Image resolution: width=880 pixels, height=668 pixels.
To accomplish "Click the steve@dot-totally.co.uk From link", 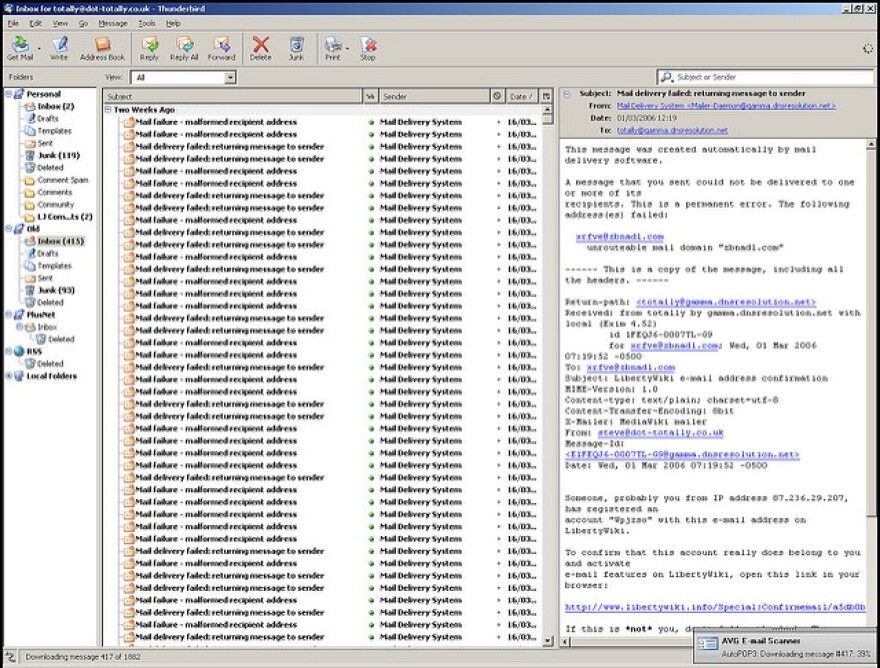I will tap(661, 433).
